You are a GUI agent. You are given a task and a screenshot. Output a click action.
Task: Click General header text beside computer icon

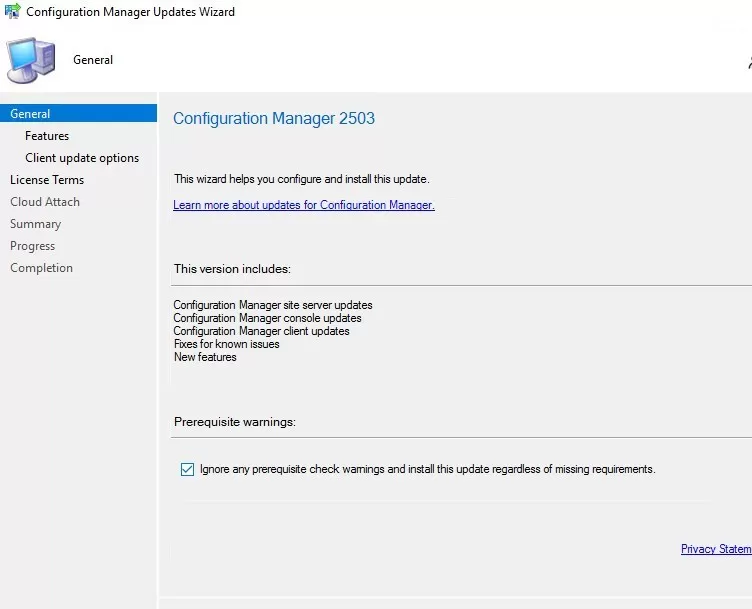pyautogui.click(x=93, y=60)
